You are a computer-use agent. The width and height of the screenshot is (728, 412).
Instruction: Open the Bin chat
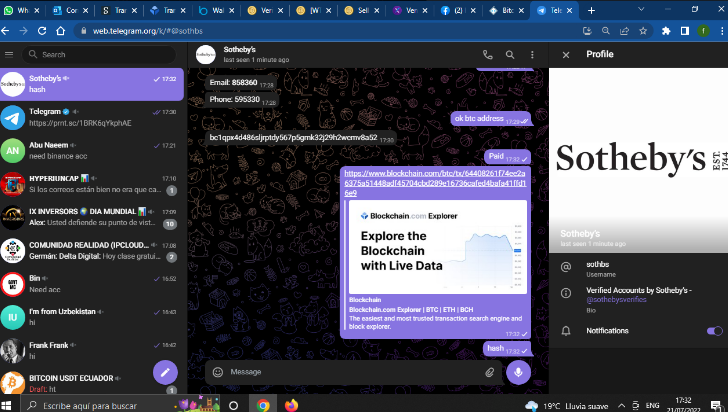coord(92,284)
